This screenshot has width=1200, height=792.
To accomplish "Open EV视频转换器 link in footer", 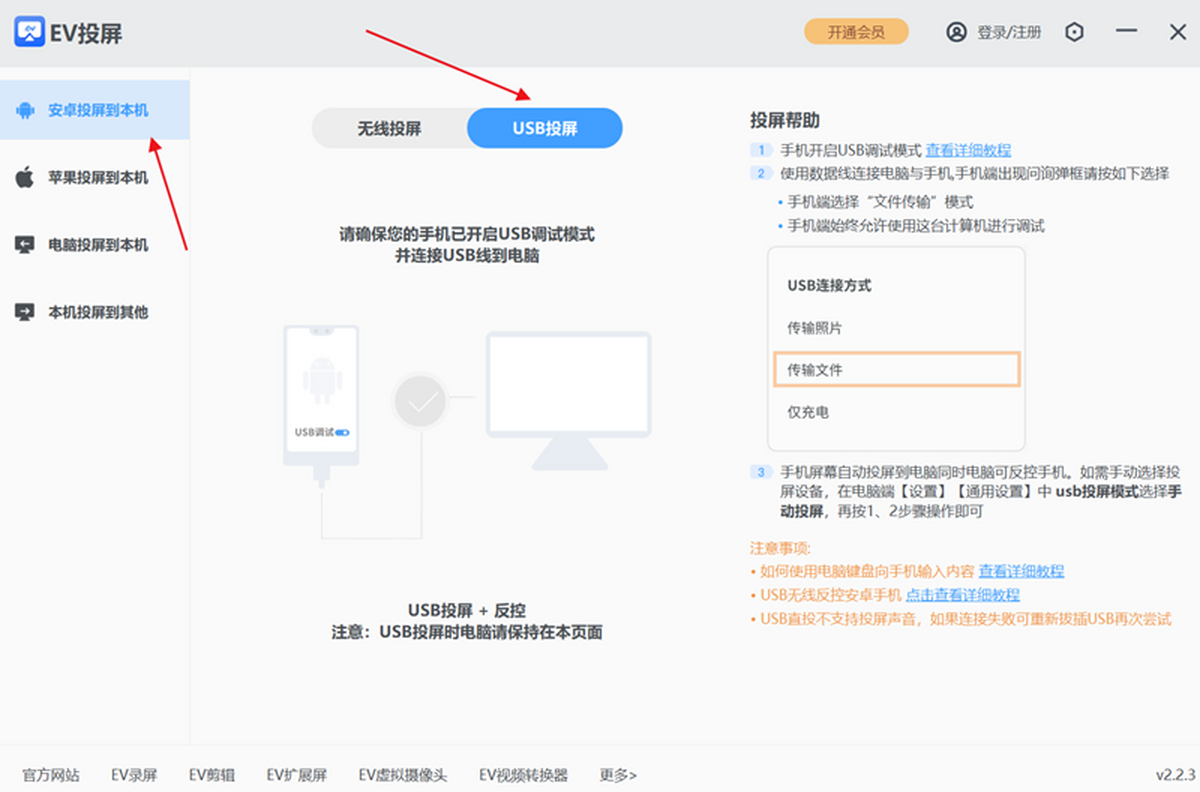I will tap(523, 775).
